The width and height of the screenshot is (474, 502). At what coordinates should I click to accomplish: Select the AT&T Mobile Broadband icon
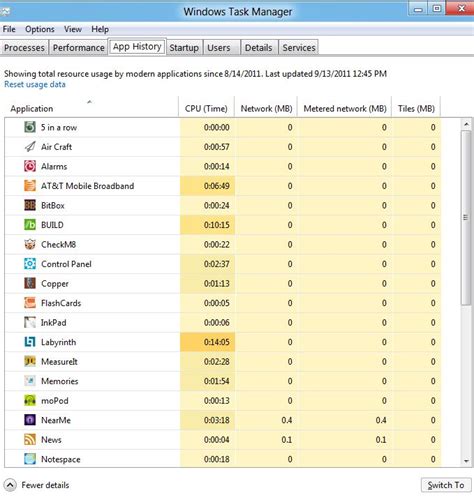click(30, 186)
